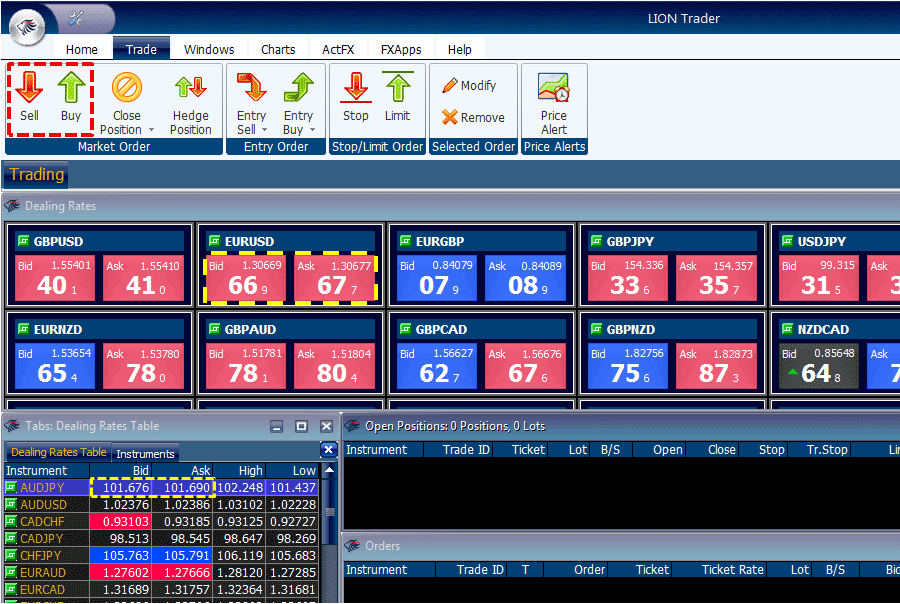Open the ActFX ribbon tab
Viewport: 900px width, 604px height.
(x=338, y=49)
